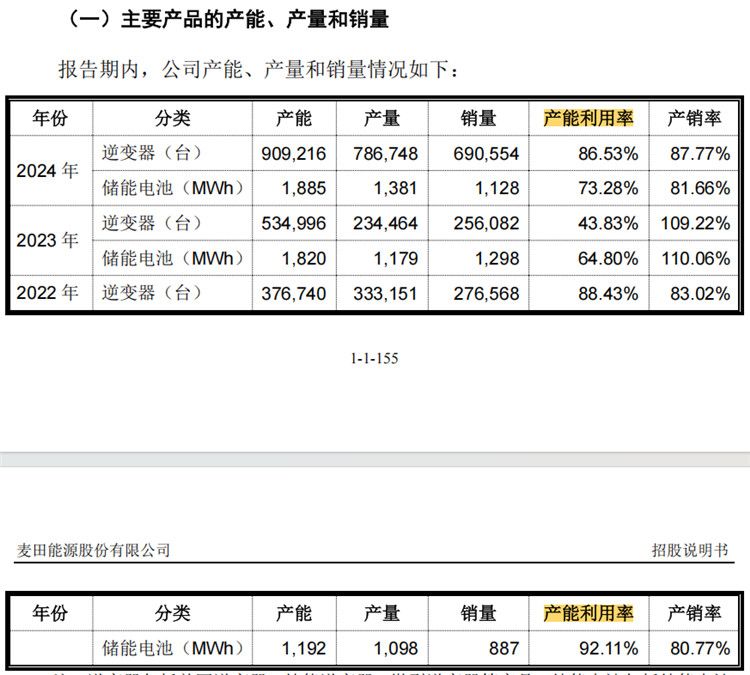Viewport: 750px width, 675px height.
Task: Click 储能电池（MWh） in the 2024 row
Action: coord(172,188)
